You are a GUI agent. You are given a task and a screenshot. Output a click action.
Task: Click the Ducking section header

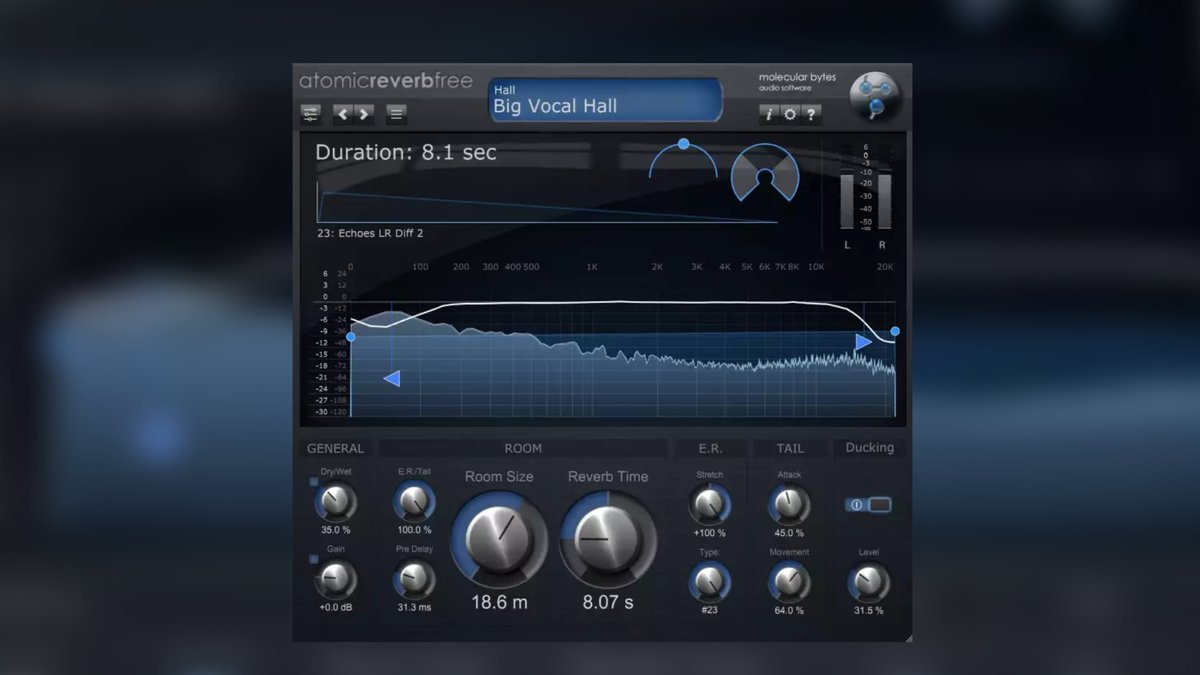tap(869, 447)
